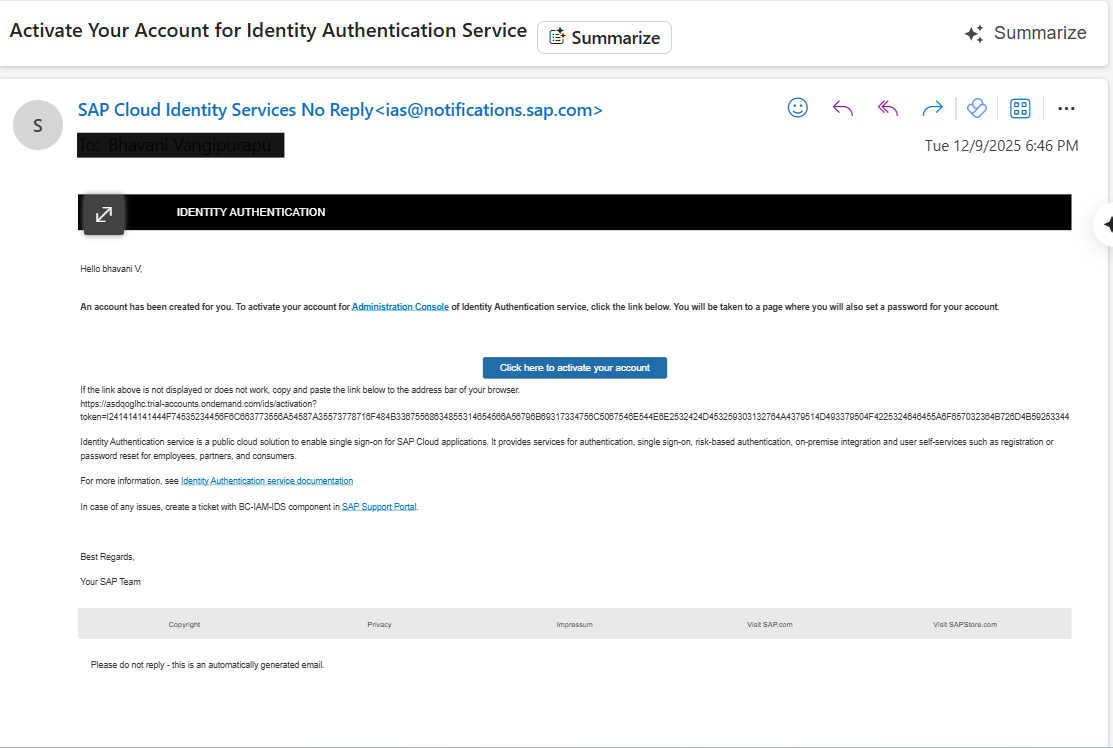Open the Administration Console link
Screen dimensions: 1113x748
click(400, 307)
